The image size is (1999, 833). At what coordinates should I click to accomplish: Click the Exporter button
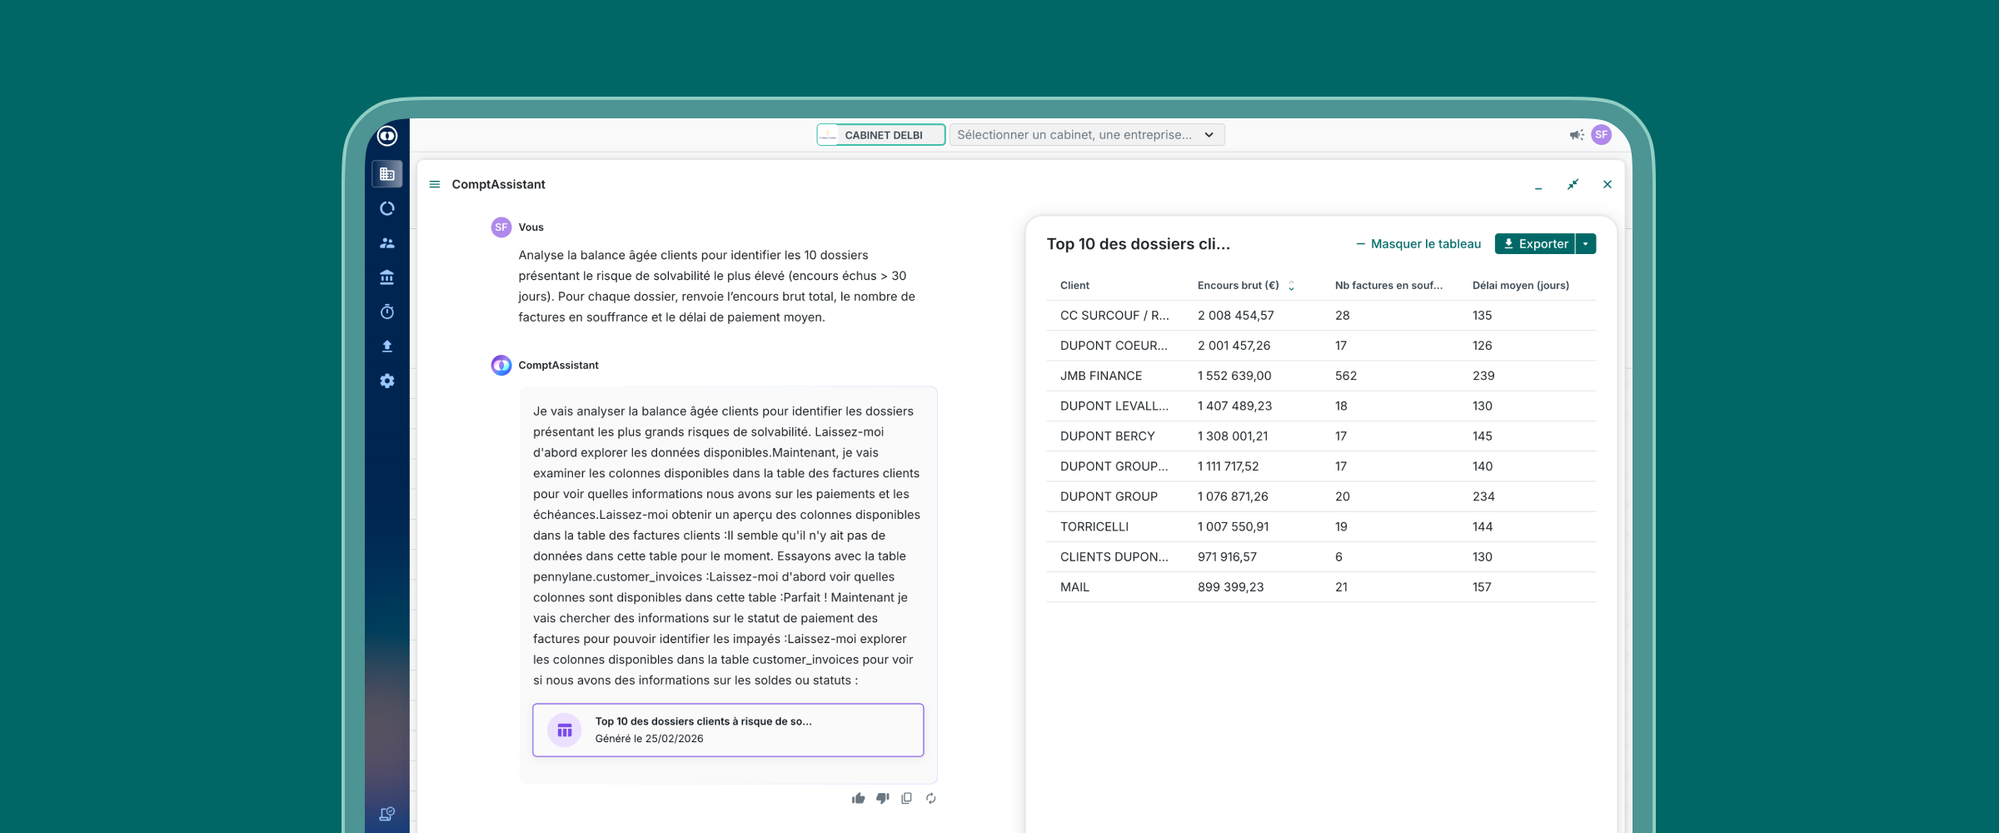(1535, 244)
